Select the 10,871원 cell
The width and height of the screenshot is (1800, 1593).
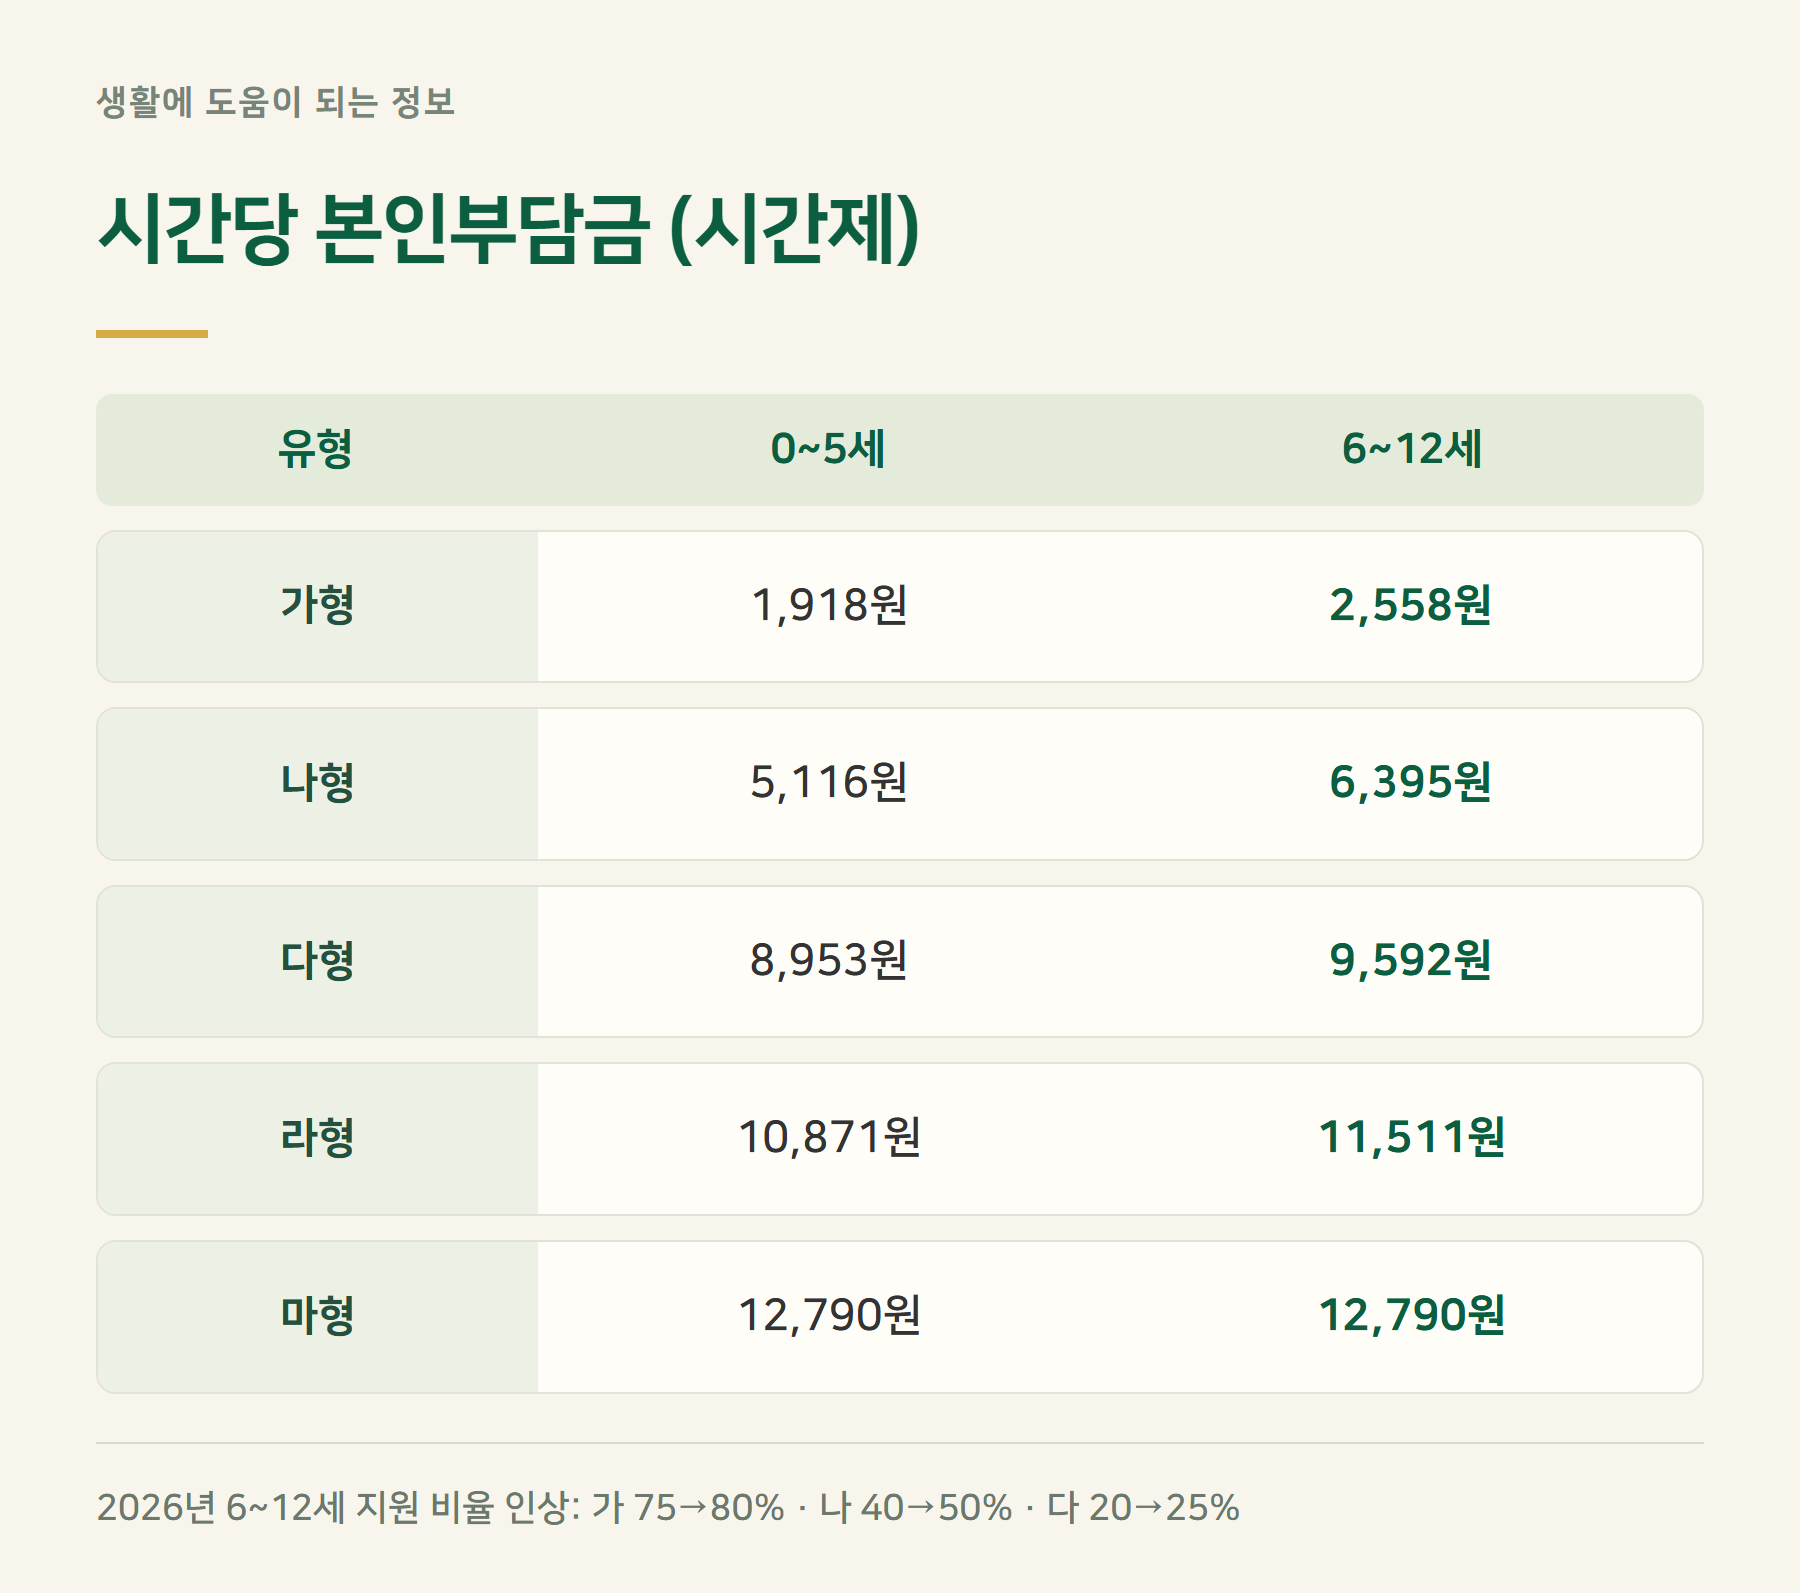click(829, 1138)
